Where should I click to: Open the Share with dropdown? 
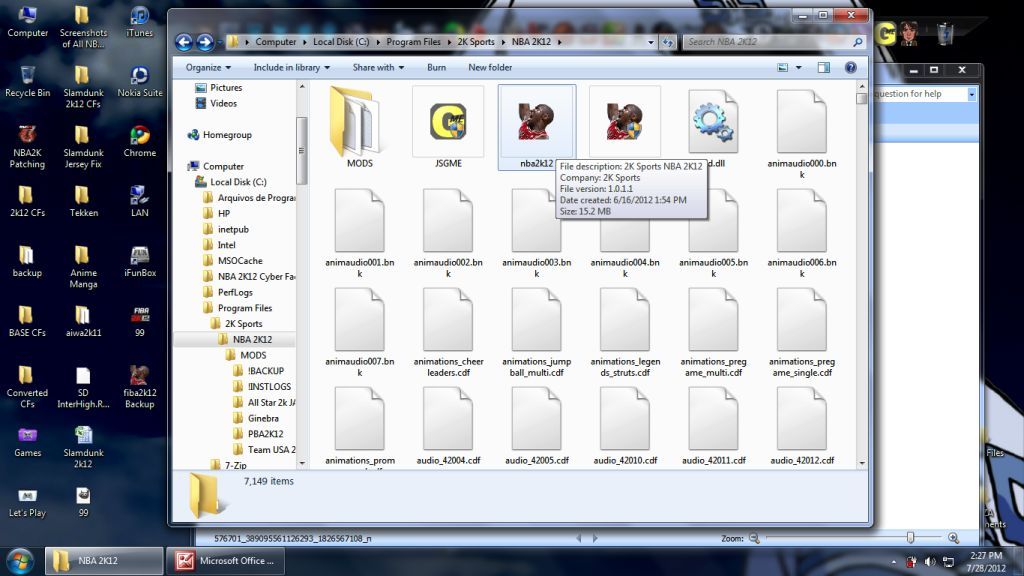point(378,67)
